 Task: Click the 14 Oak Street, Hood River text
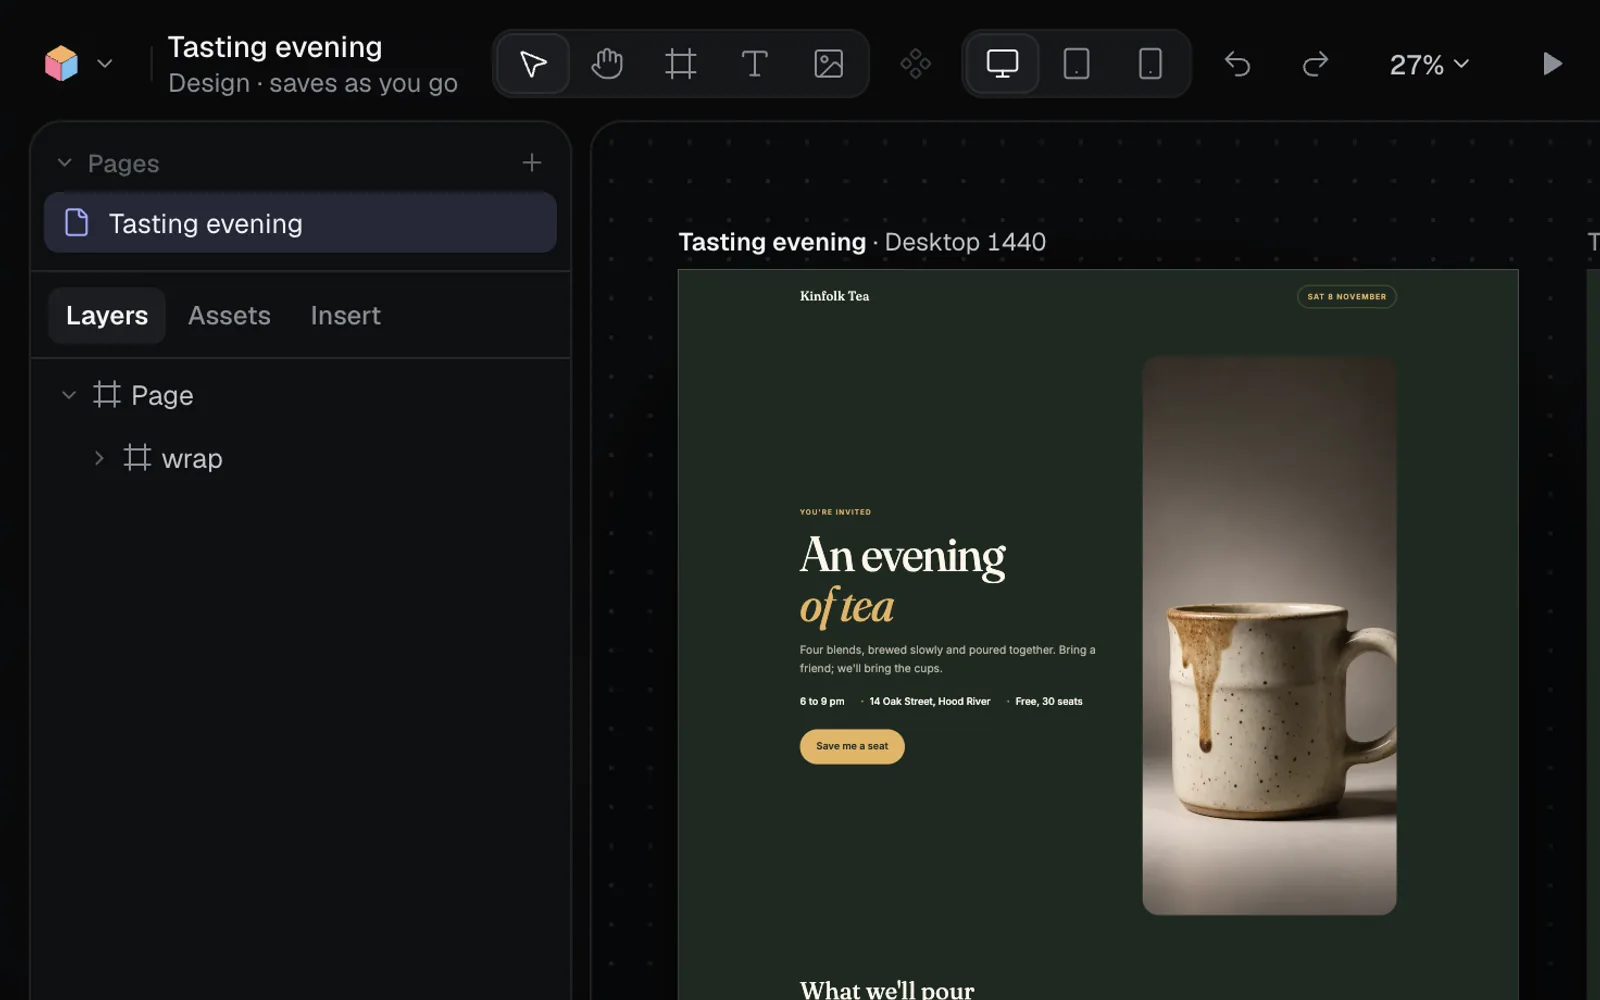930,702
